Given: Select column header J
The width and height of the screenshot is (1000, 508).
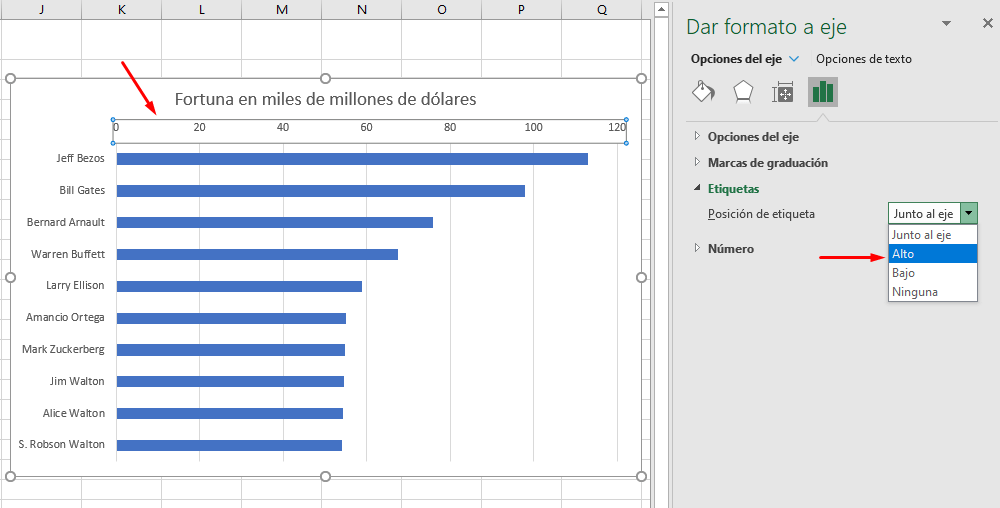Looking at the screenshot, I should [x=41, y=10].
